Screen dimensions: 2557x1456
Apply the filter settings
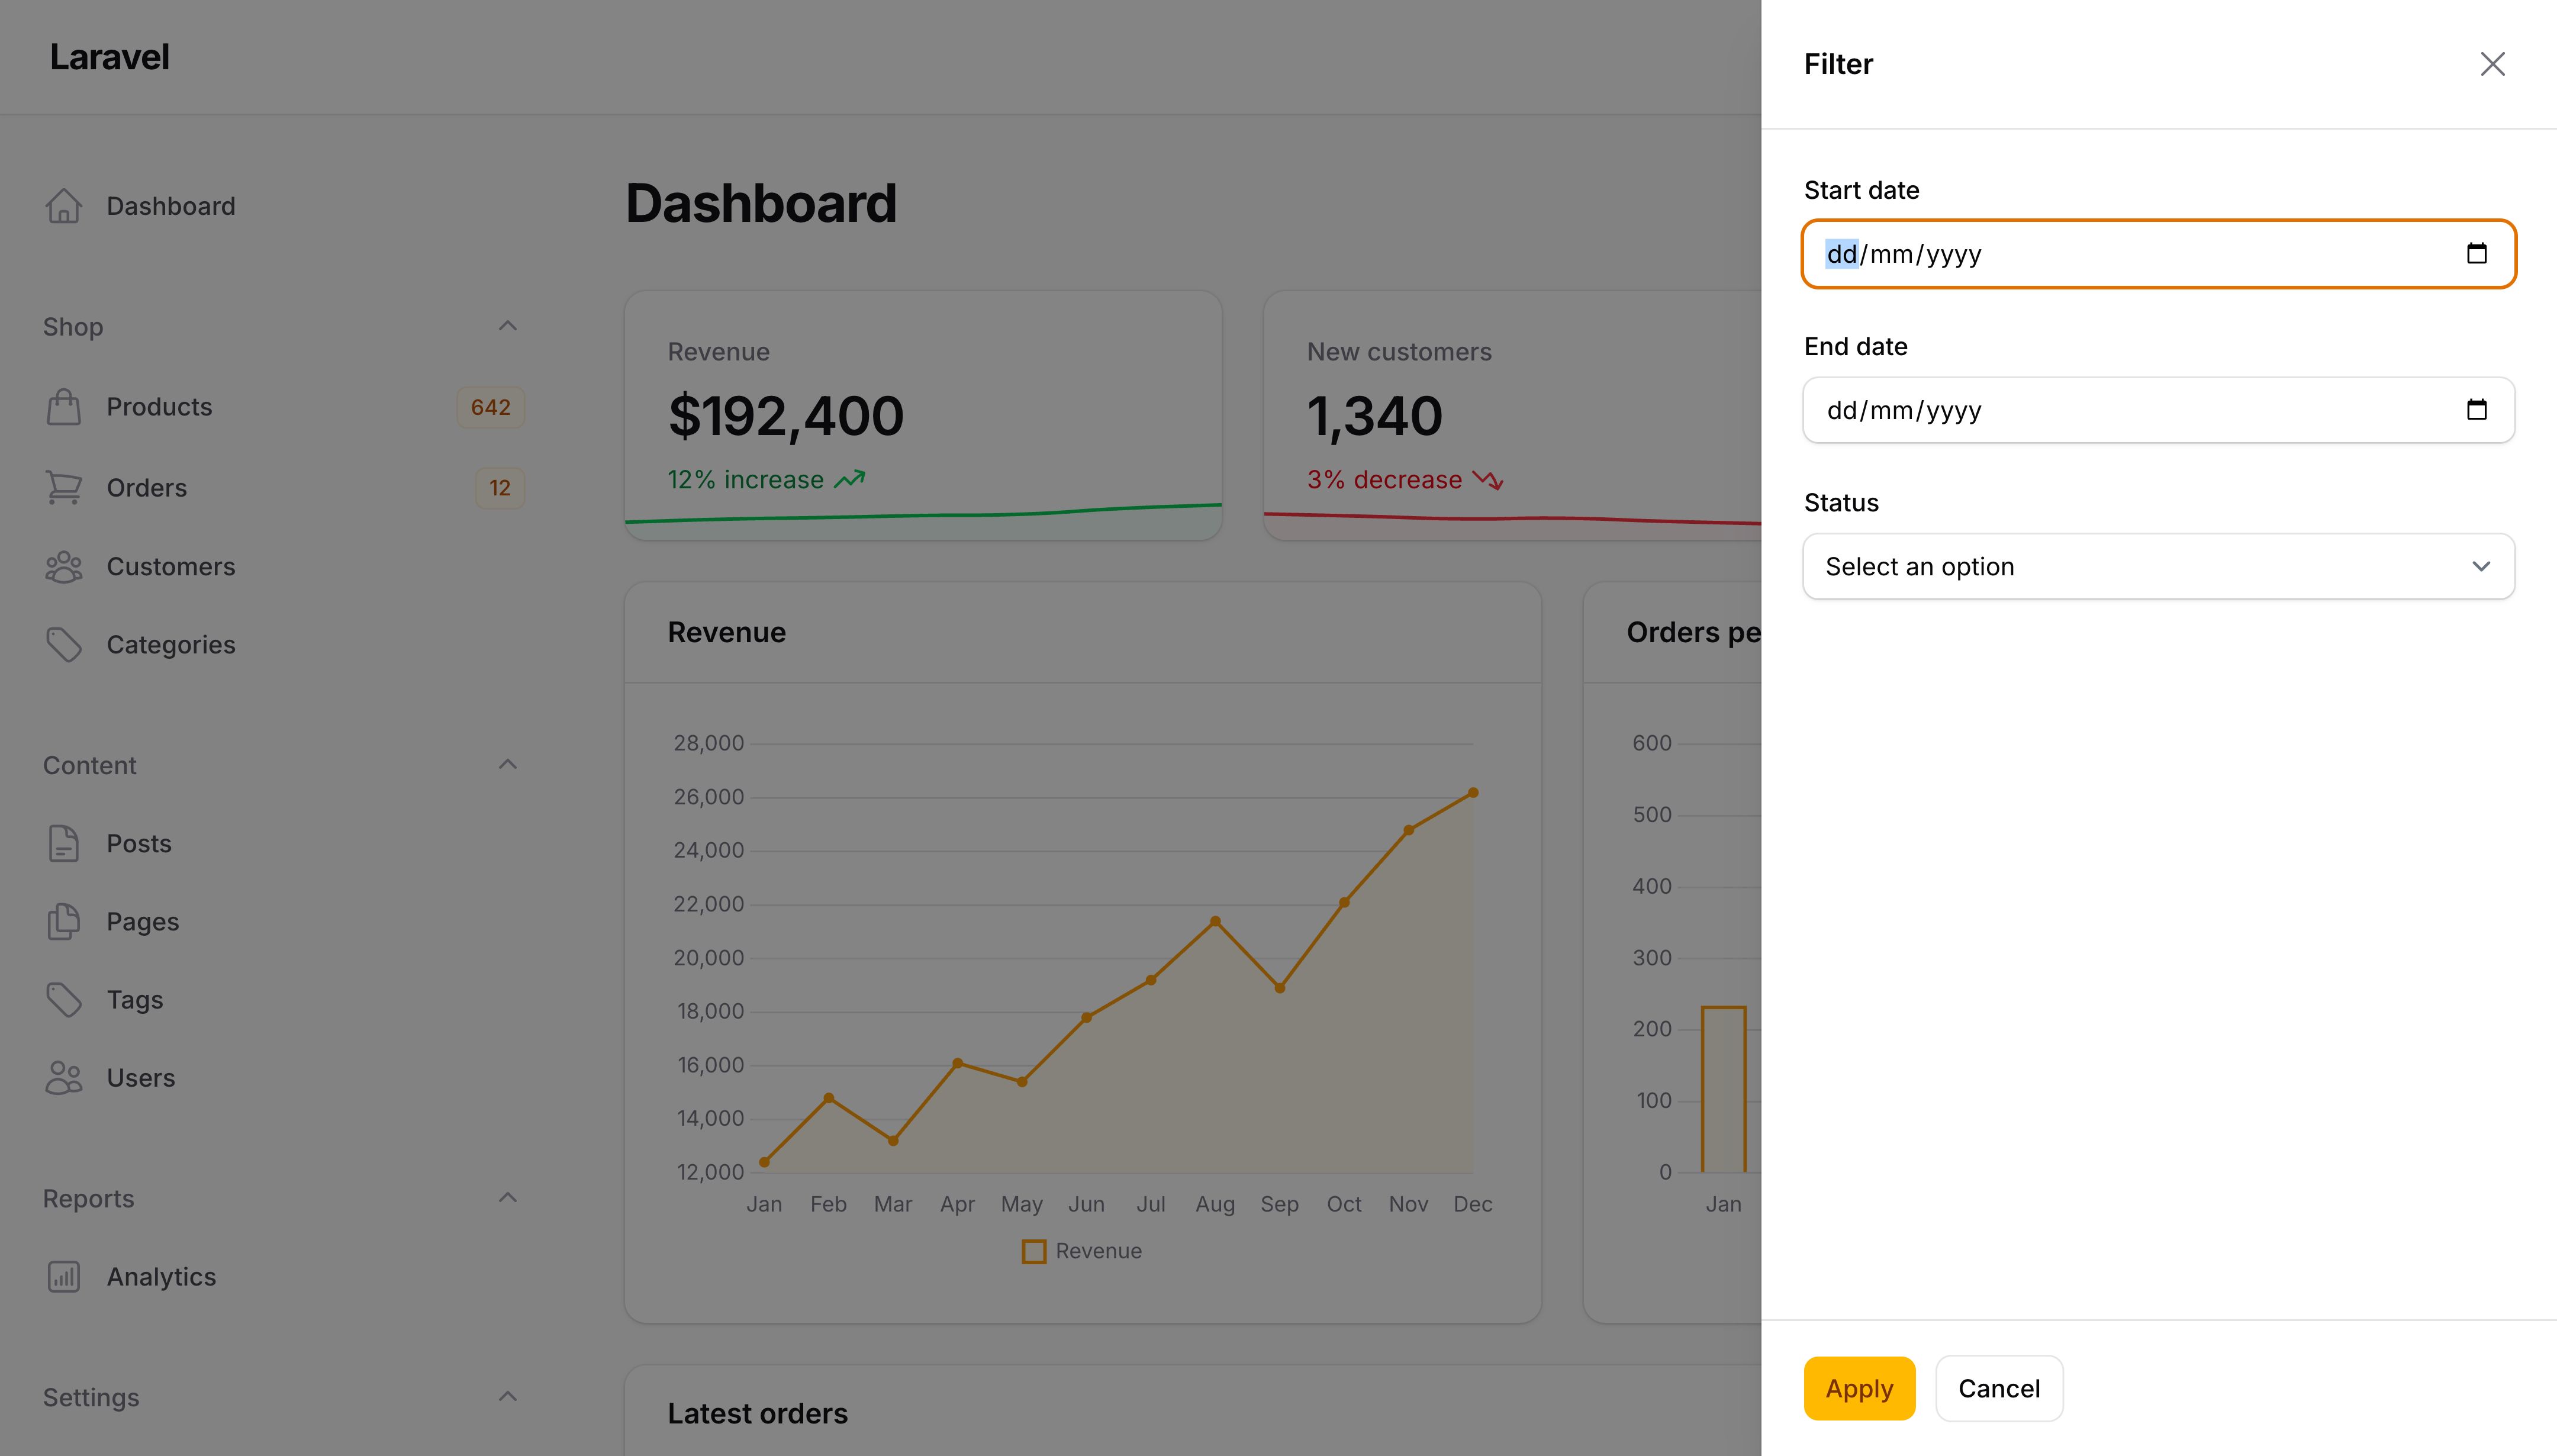1859,1388
